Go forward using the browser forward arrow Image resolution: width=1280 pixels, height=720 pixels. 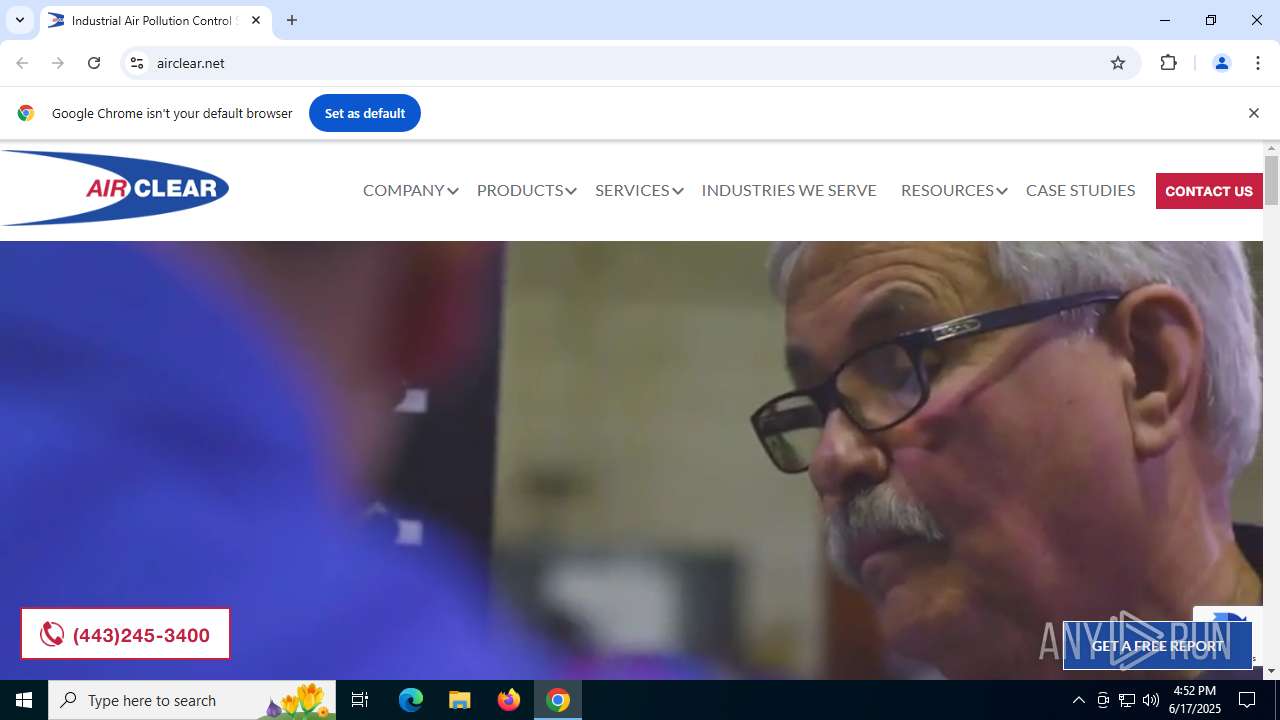58,63
